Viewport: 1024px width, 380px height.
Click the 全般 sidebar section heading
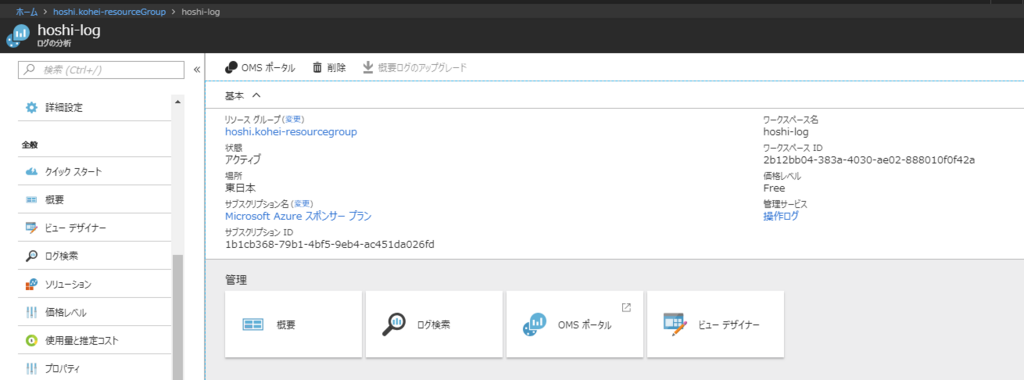(29, 144)
